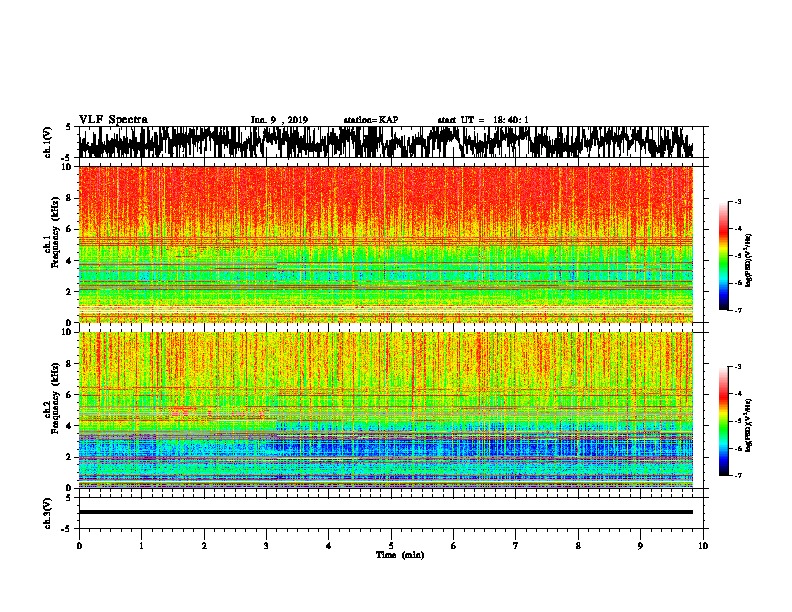The height and width of the screenshot is (612, 792).
Task: Click the "Time (min)" axis label
Action: (x=400, y=555)
